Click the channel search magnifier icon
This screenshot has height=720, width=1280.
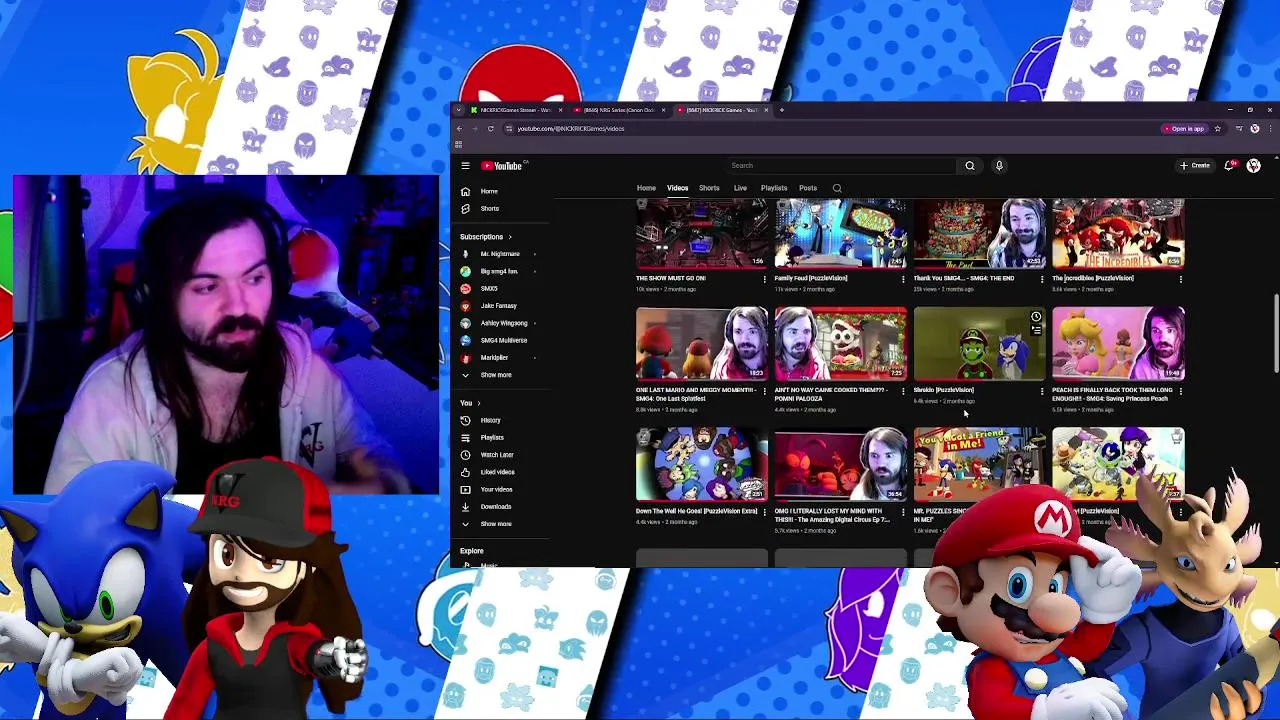click(837, 188)
